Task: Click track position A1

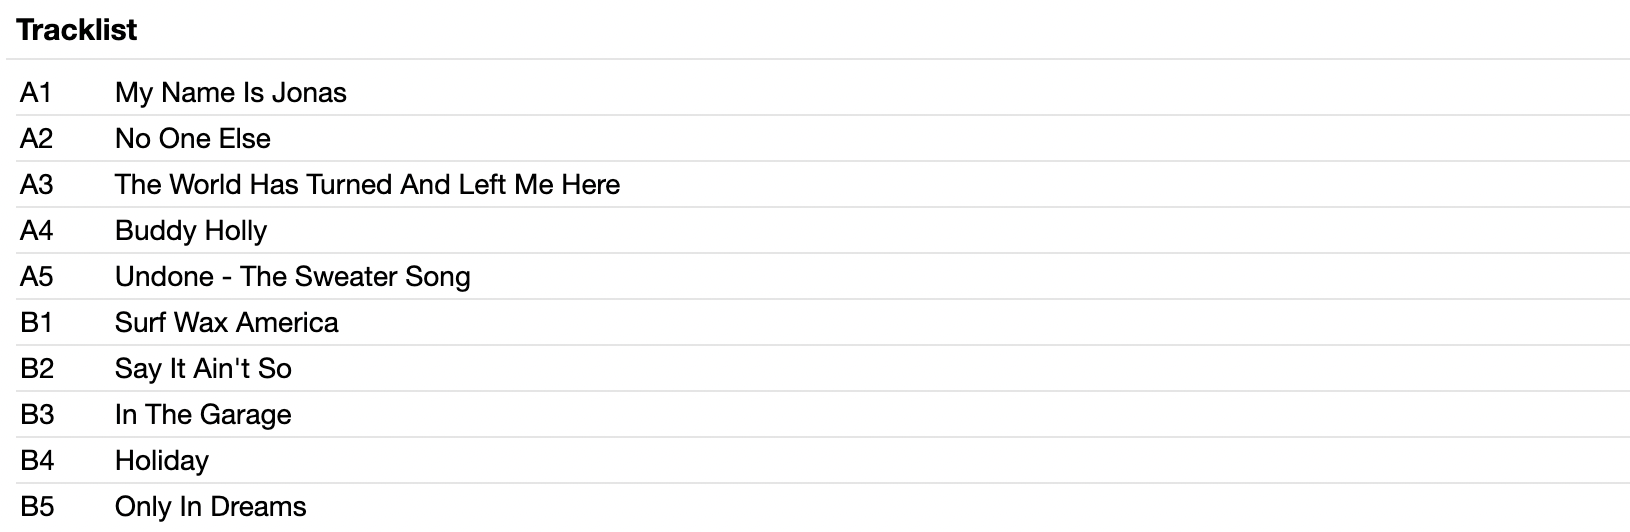Action: pyautogui.click(x=36, y=93)
